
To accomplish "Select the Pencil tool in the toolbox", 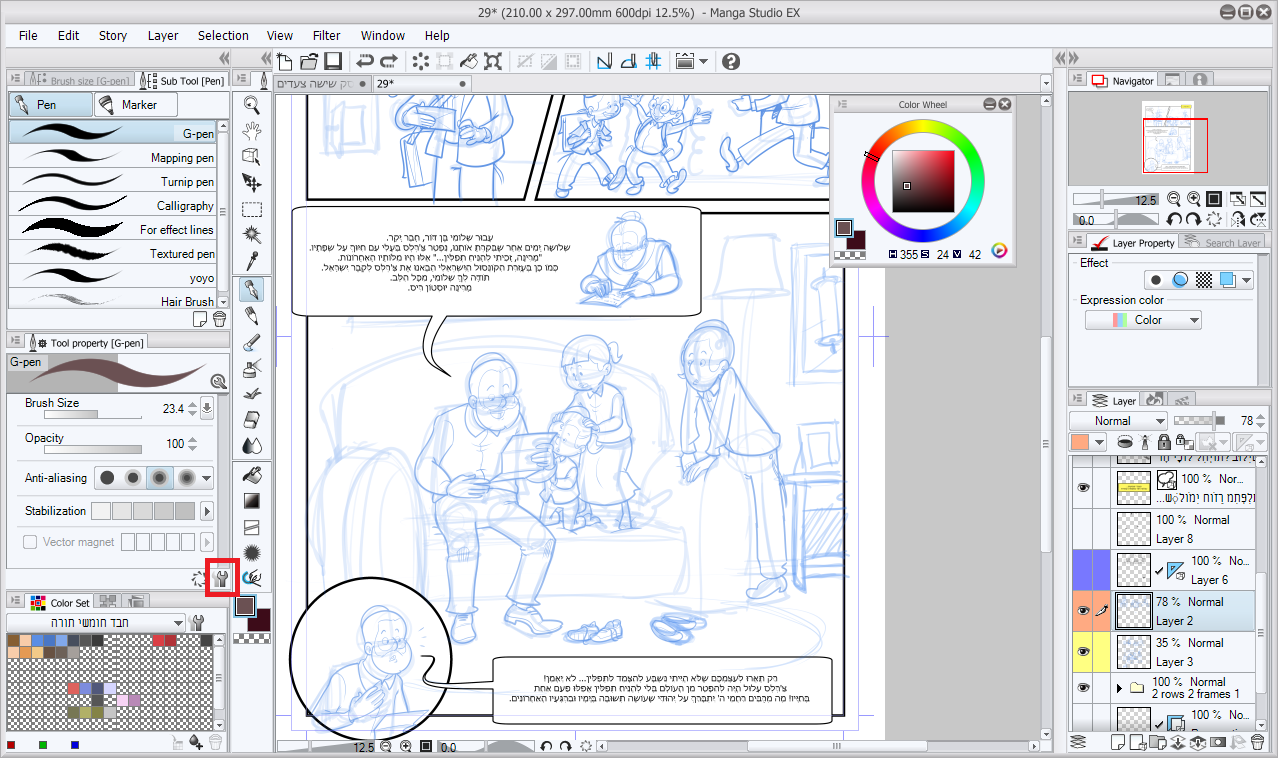I will 252,316.
